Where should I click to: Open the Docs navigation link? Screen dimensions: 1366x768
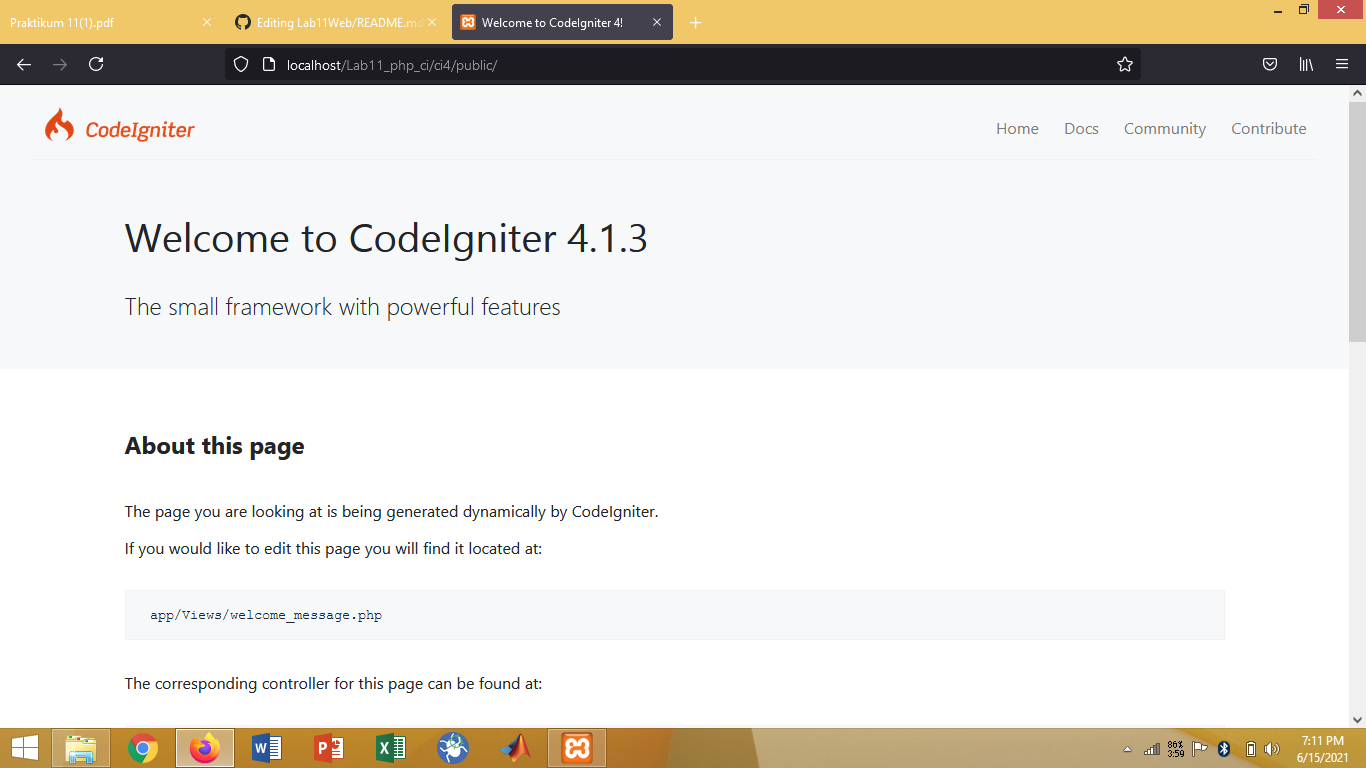tap(1081, 128)
